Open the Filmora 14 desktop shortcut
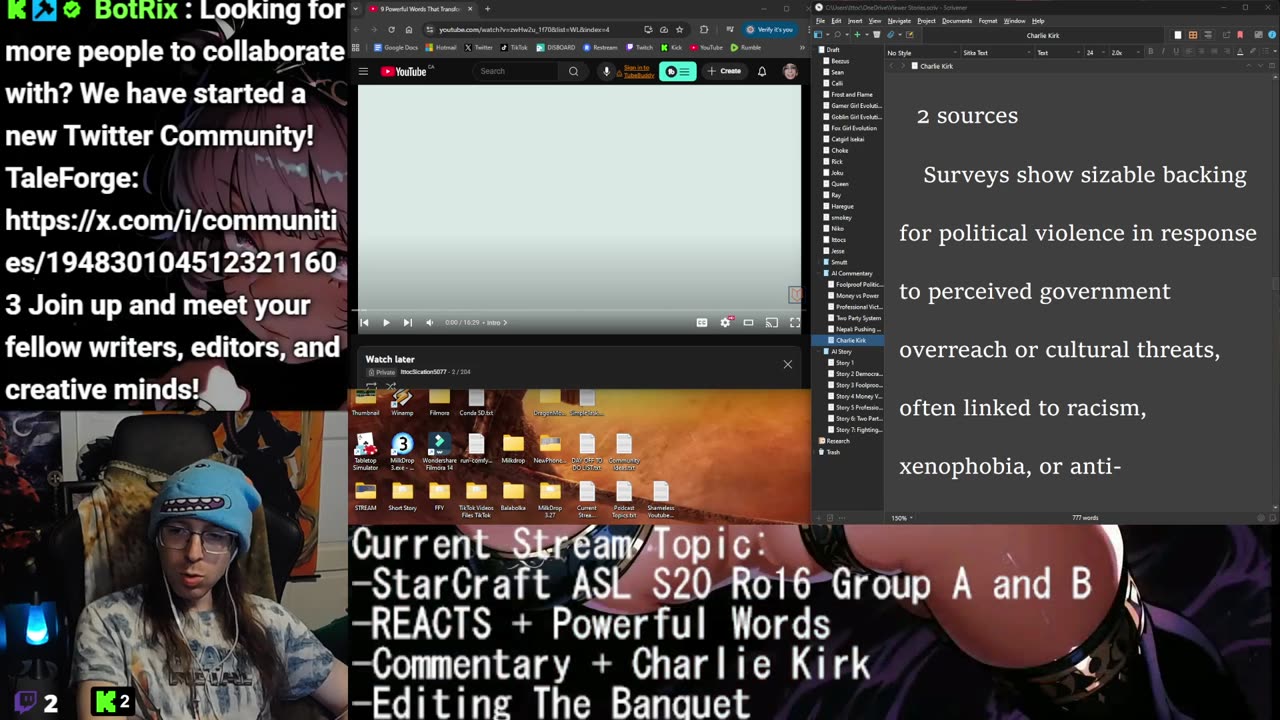The image size is (1280, 720). 439,452
